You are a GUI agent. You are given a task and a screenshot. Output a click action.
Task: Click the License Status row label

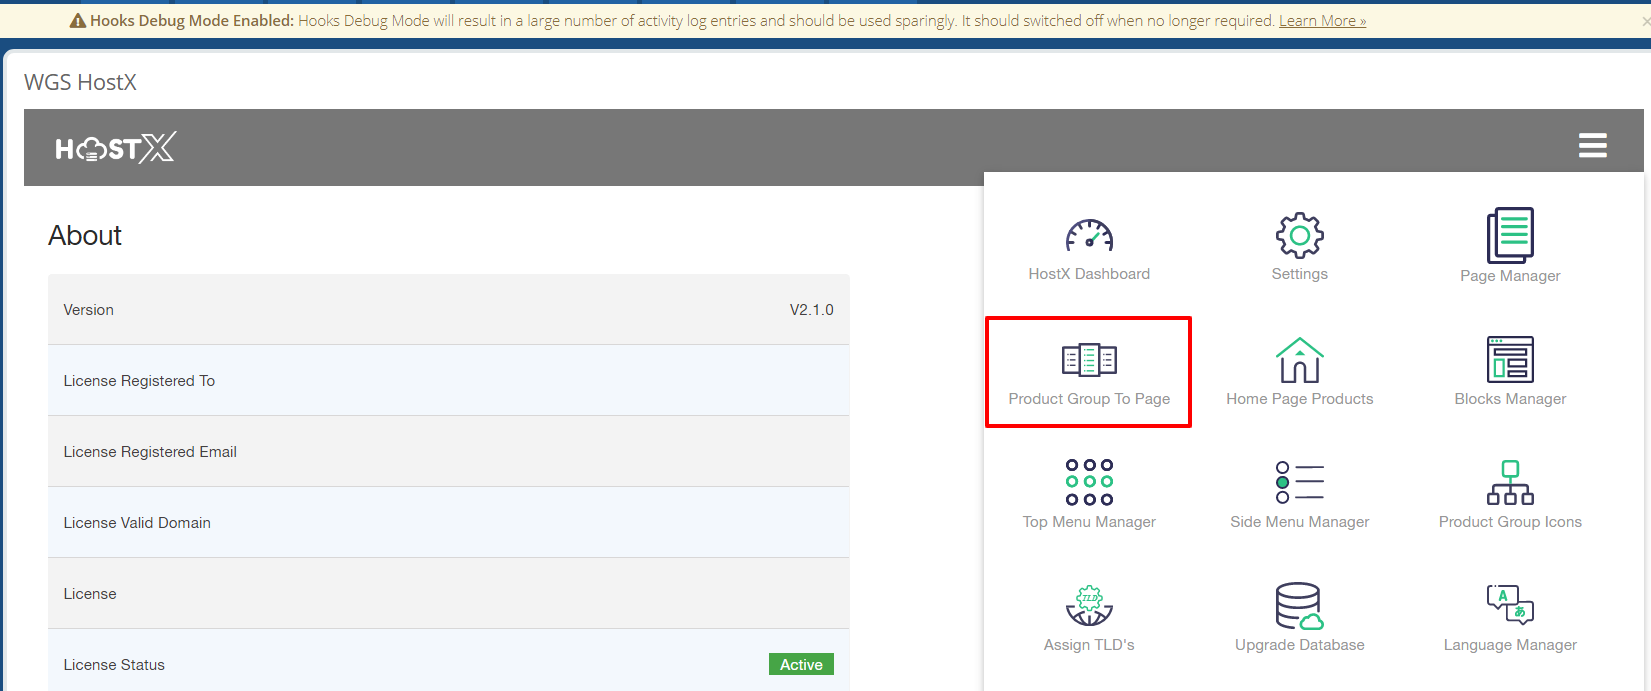114,665
